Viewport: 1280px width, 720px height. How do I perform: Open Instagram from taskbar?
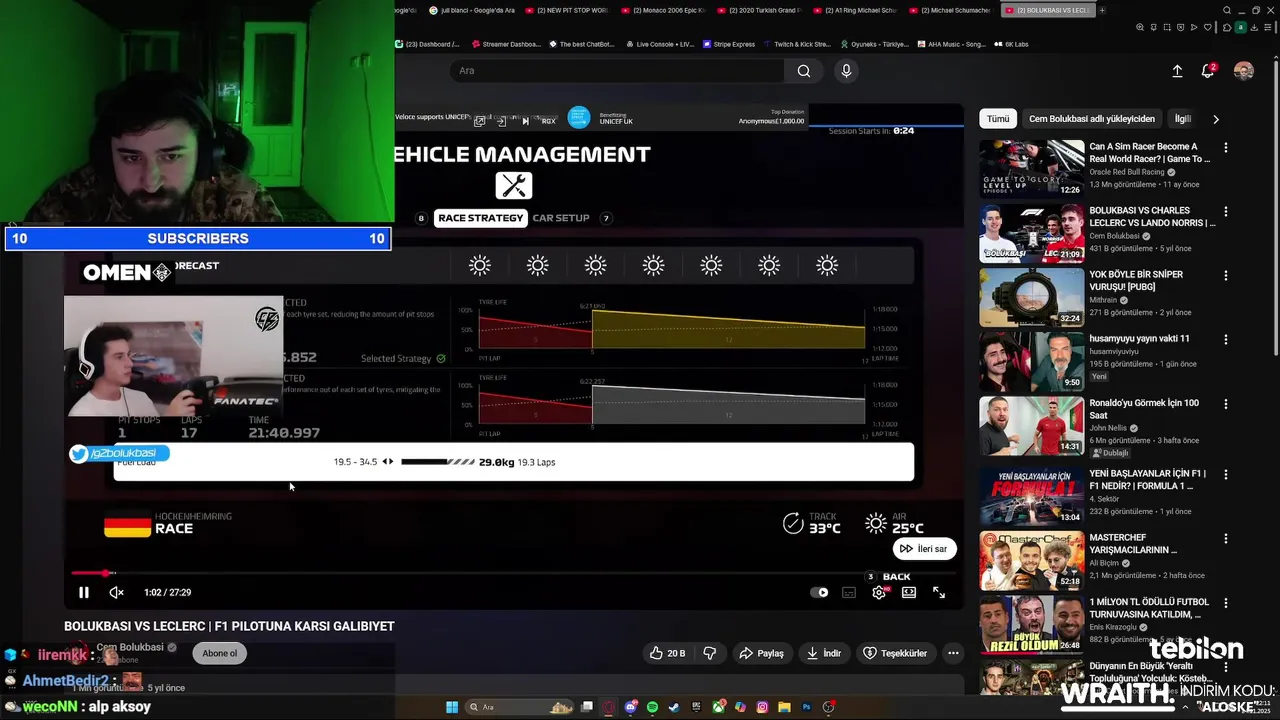[762, 707]
